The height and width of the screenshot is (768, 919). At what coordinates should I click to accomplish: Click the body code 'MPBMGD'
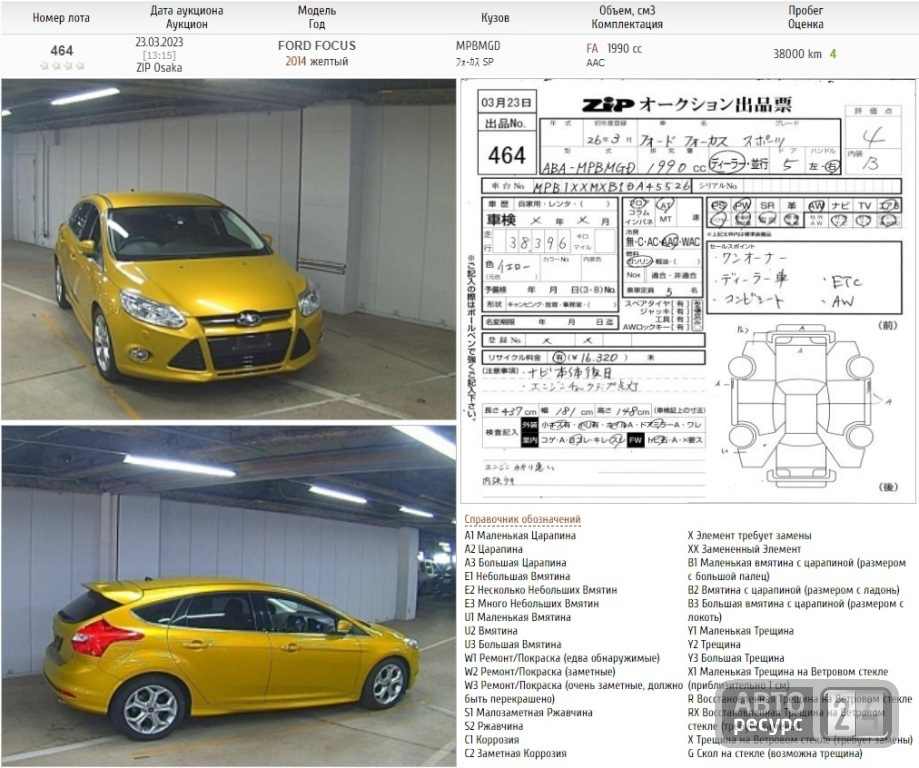[478, 46]
